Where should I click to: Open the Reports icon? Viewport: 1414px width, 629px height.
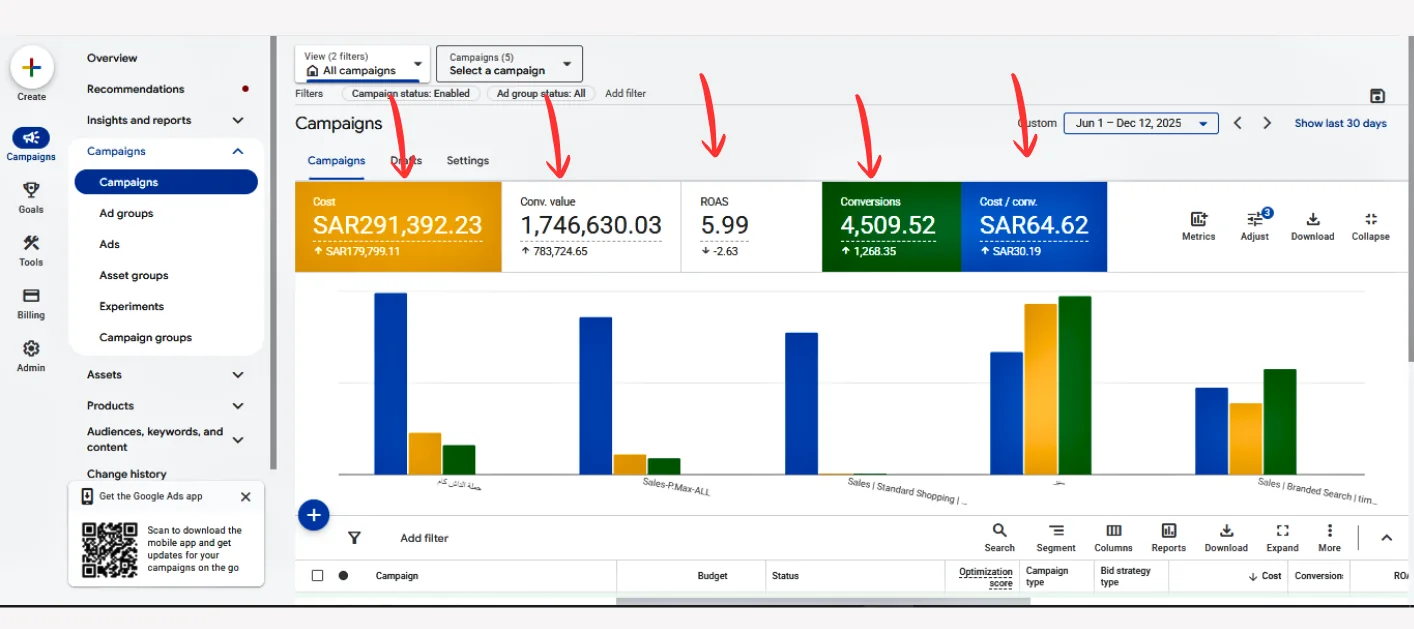tap(1168, 531)
